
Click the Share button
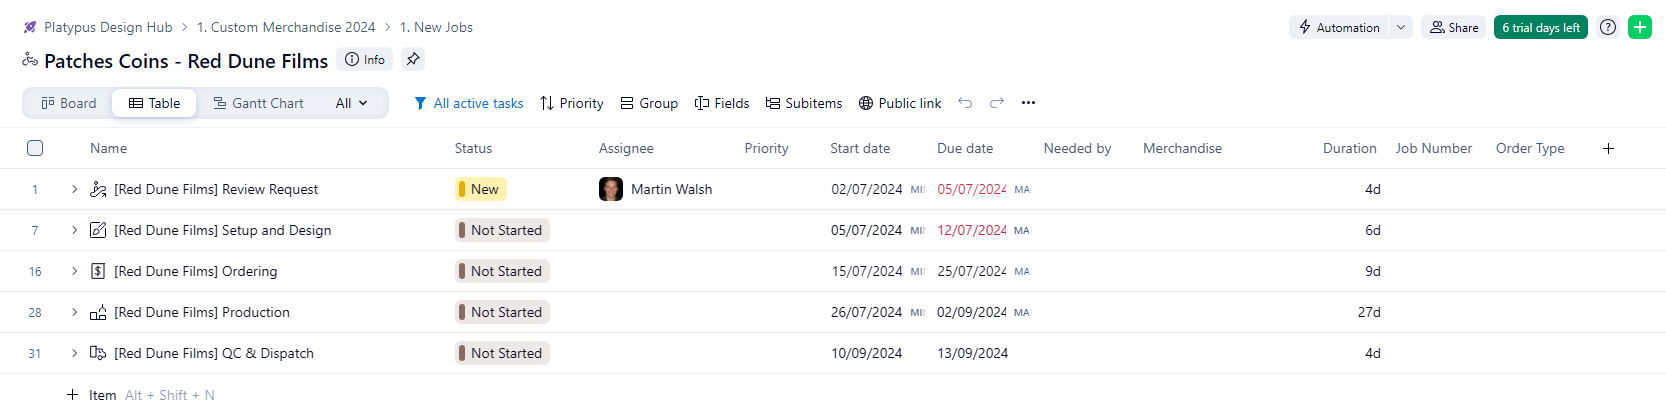tap(1454, 27)
